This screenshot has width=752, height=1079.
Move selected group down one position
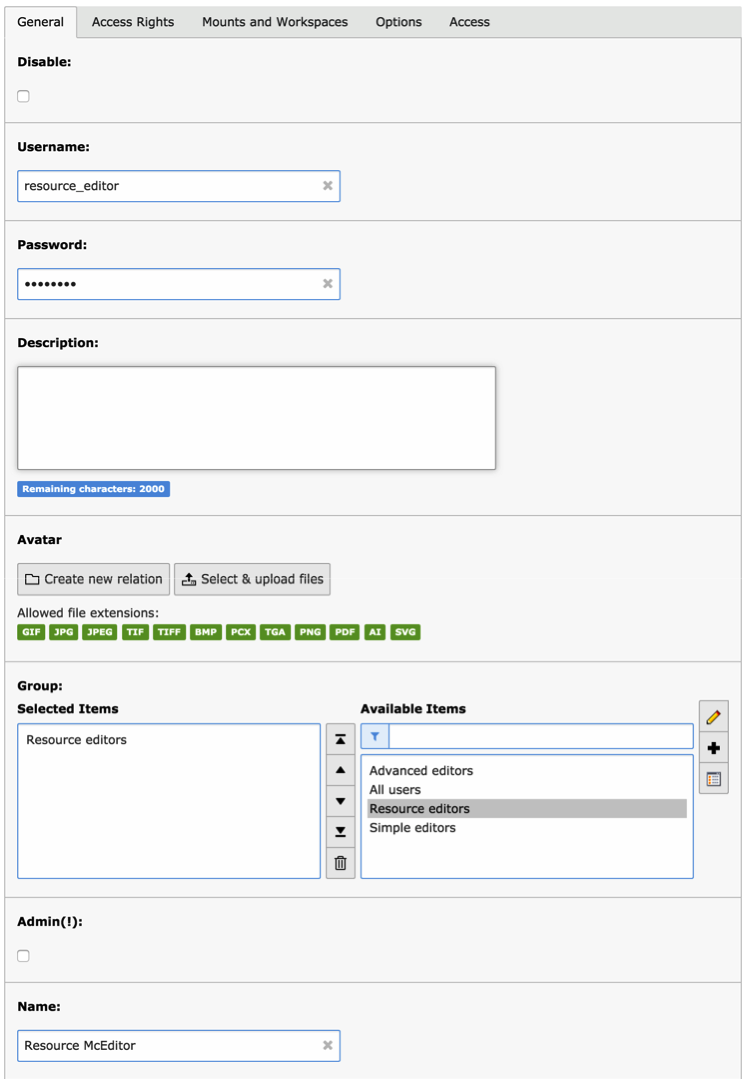click(x=340, y=801)
